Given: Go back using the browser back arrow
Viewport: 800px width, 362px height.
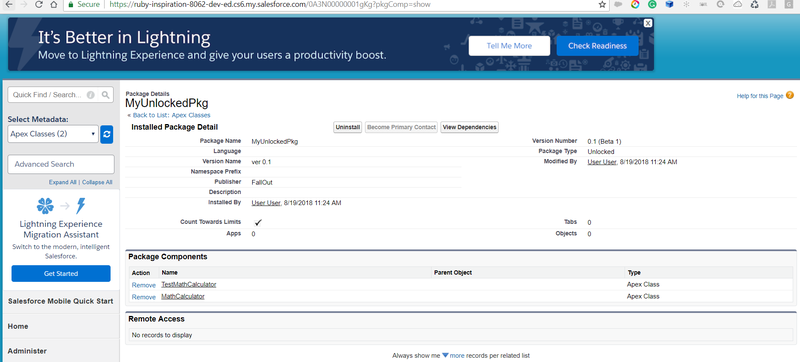Looking at the screenshot, I should click(8, 4).
